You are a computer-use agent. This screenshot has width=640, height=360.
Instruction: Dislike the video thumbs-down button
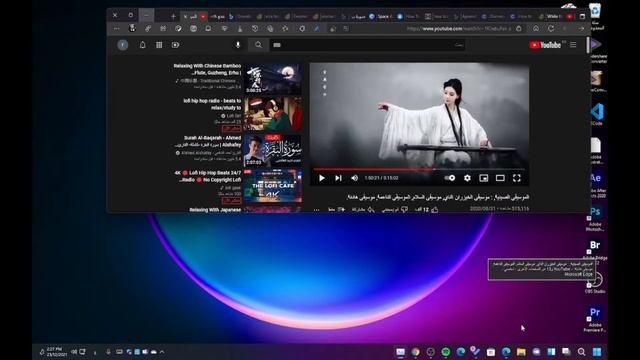click(x=404, y=209)
